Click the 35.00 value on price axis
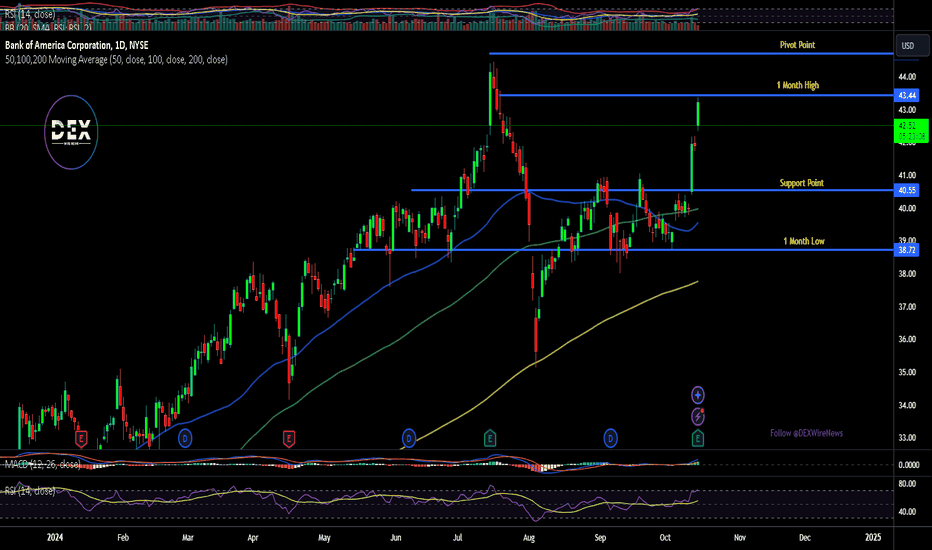 click(907, 372)
